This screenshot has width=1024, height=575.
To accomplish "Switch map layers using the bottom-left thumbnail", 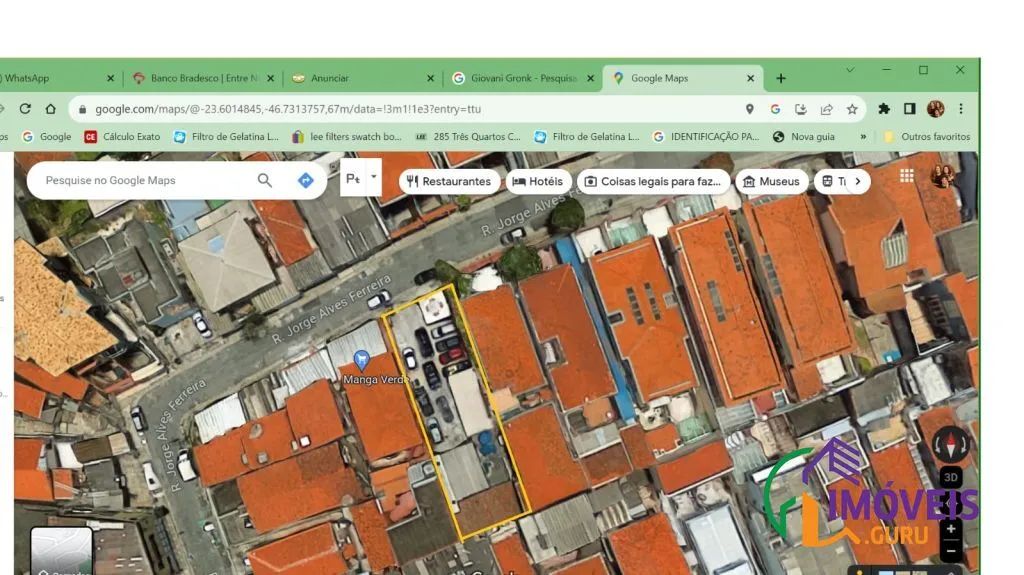I will (x=61, y=551).
